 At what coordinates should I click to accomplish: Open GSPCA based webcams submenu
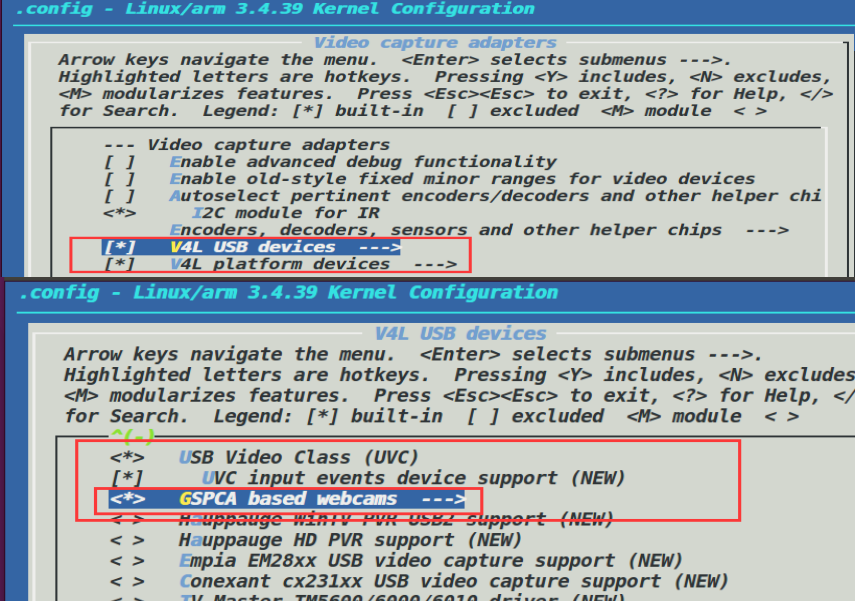pos(287,499)
